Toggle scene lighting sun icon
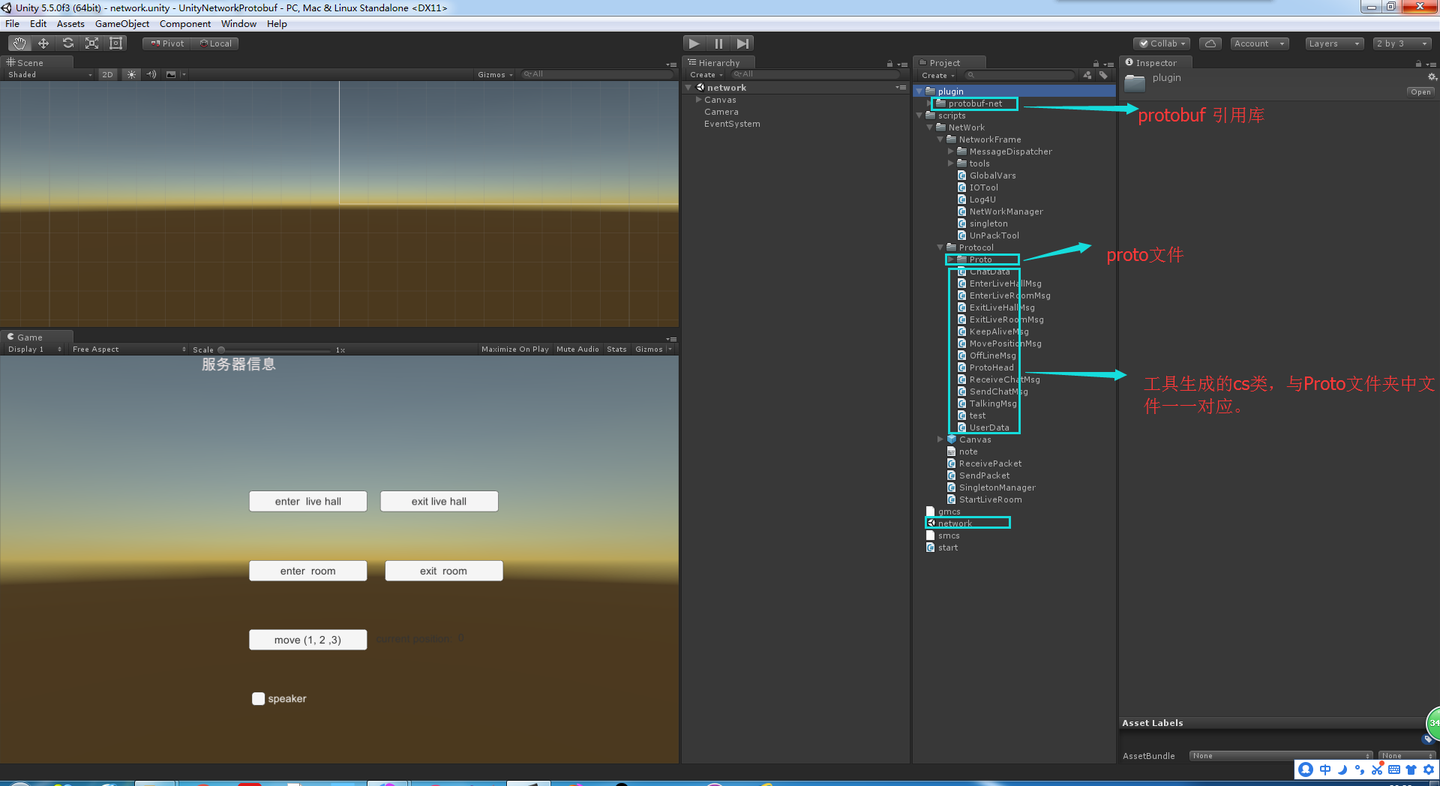Image resolution: width=1440 pixels, height=786 pixels. [131, 74]
